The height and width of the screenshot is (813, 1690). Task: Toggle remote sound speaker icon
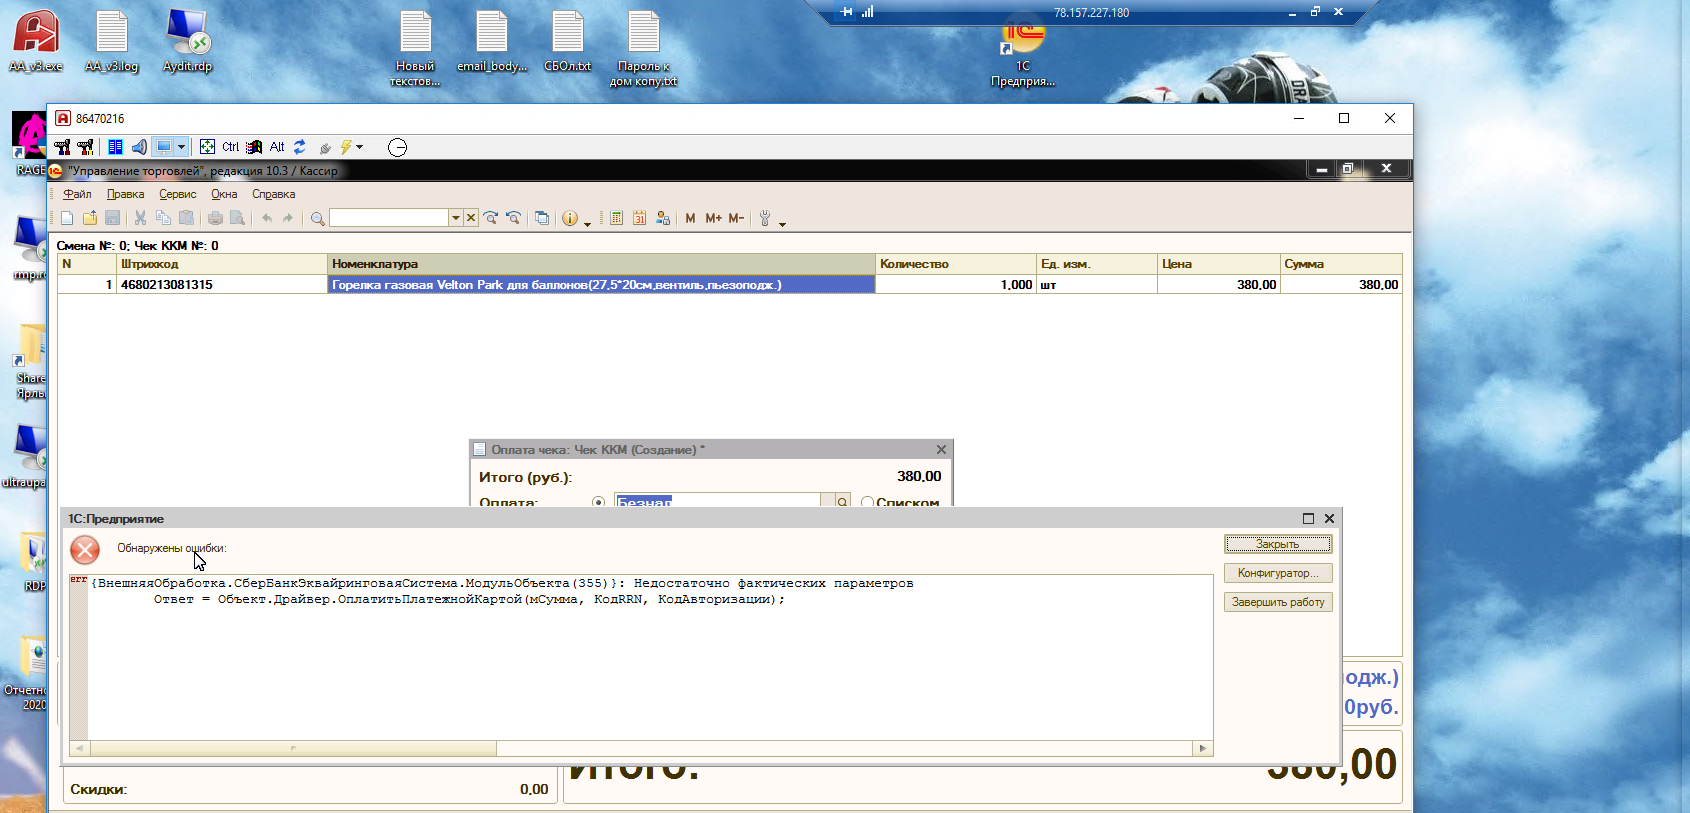tap(139, 147)
